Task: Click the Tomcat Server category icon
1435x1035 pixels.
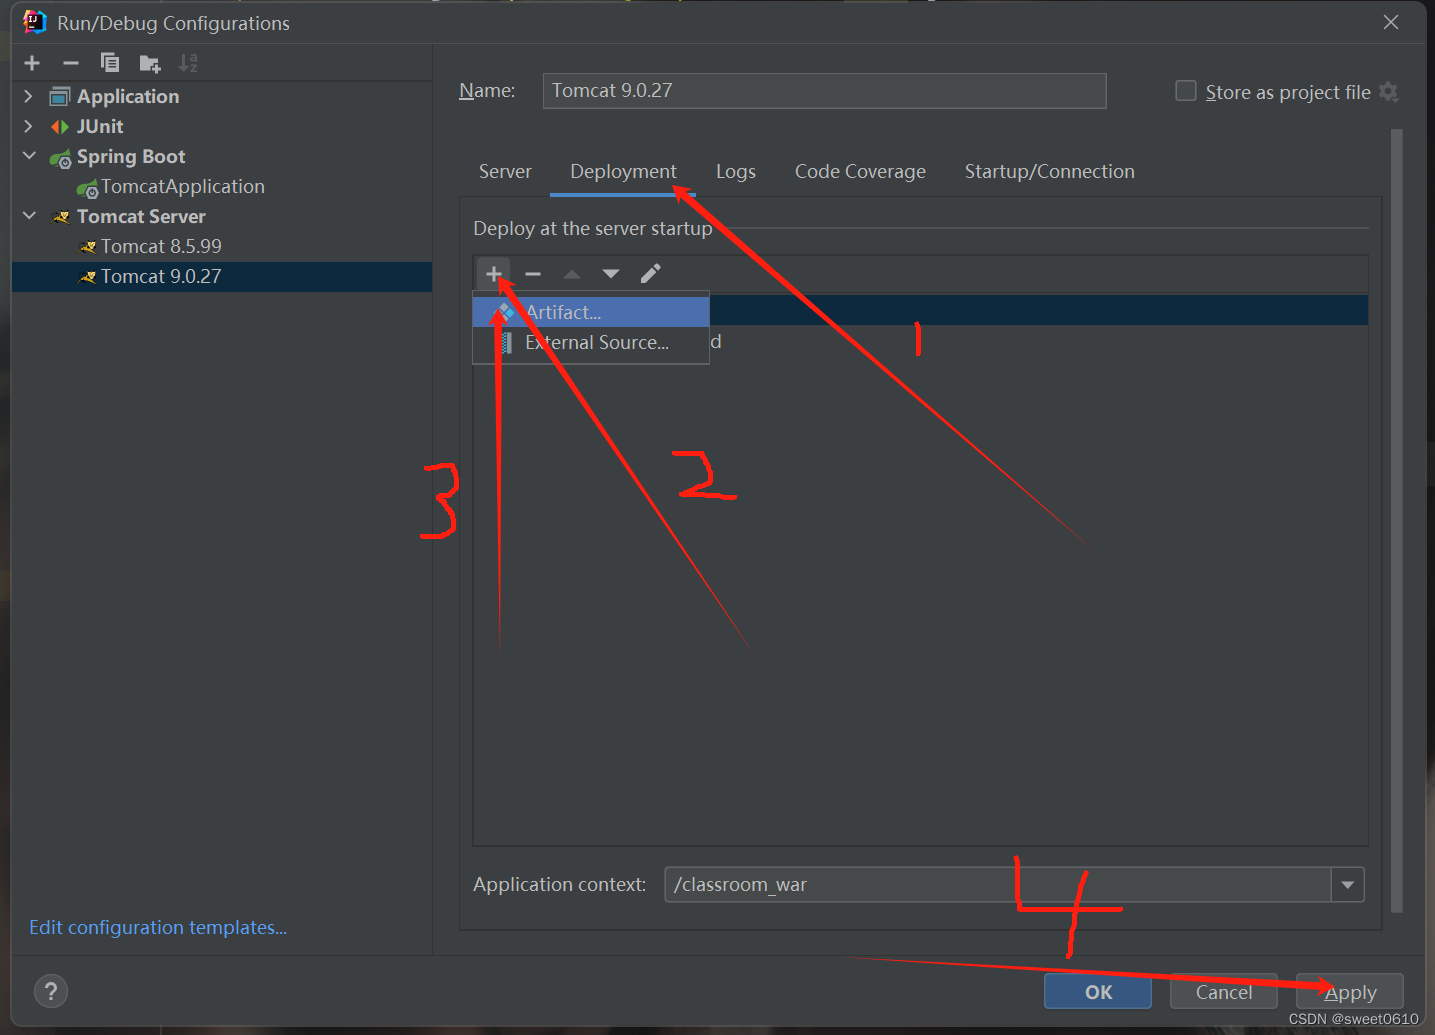Action: point(62,217)
